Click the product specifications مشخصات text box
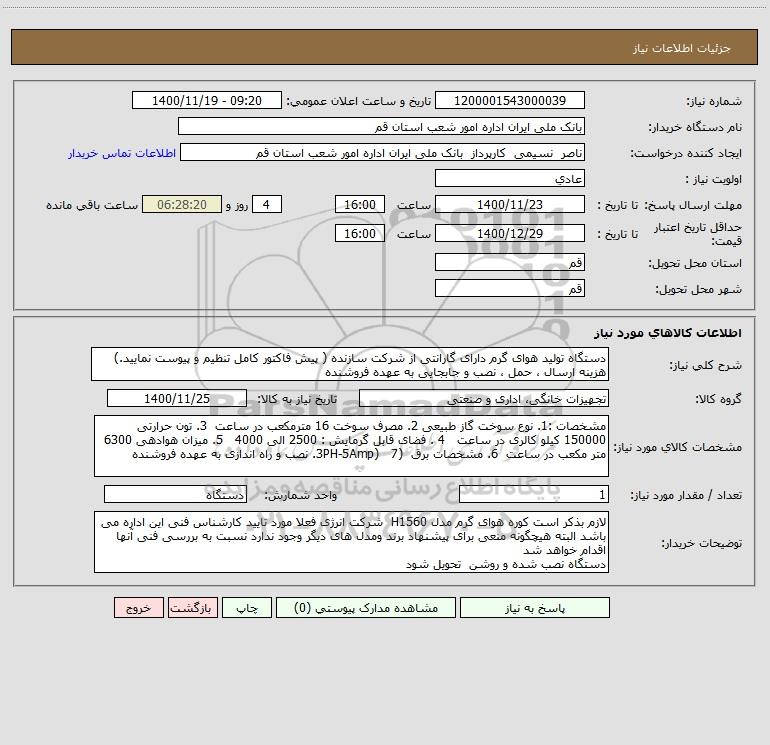Screen dimensions: 770x745 pos(351,446)
